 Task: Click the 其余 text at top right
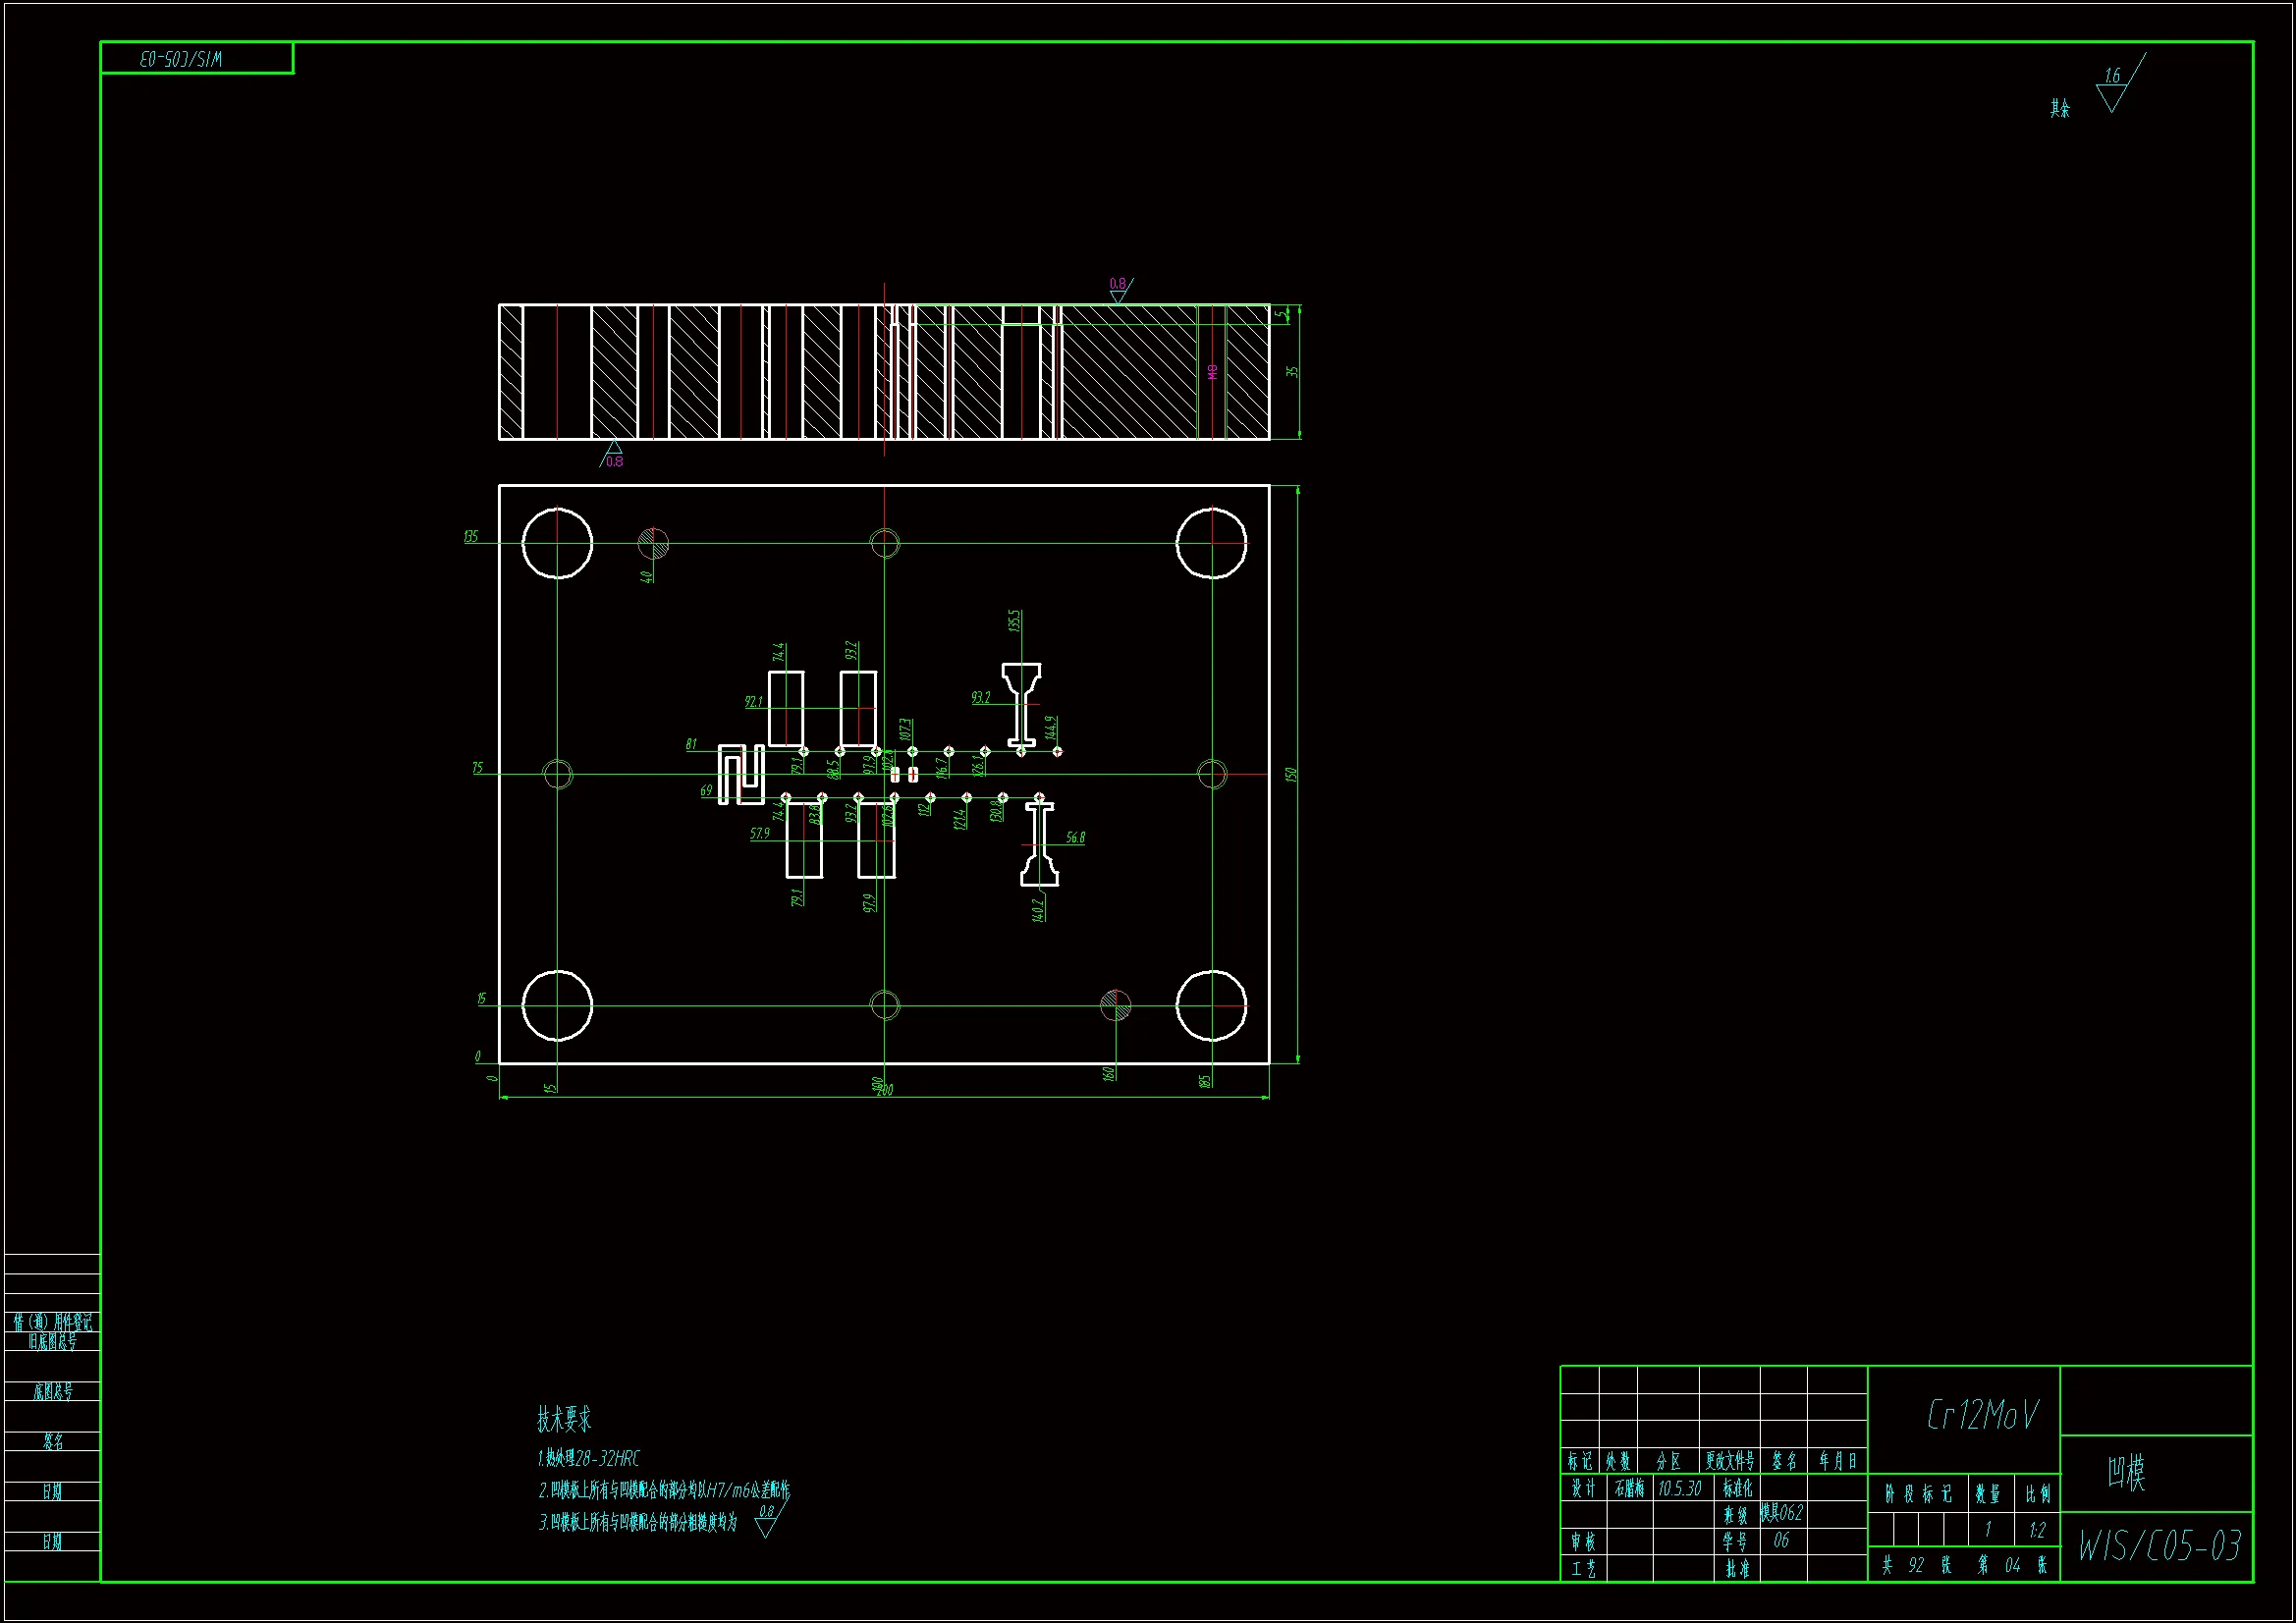pos(2060,108)
